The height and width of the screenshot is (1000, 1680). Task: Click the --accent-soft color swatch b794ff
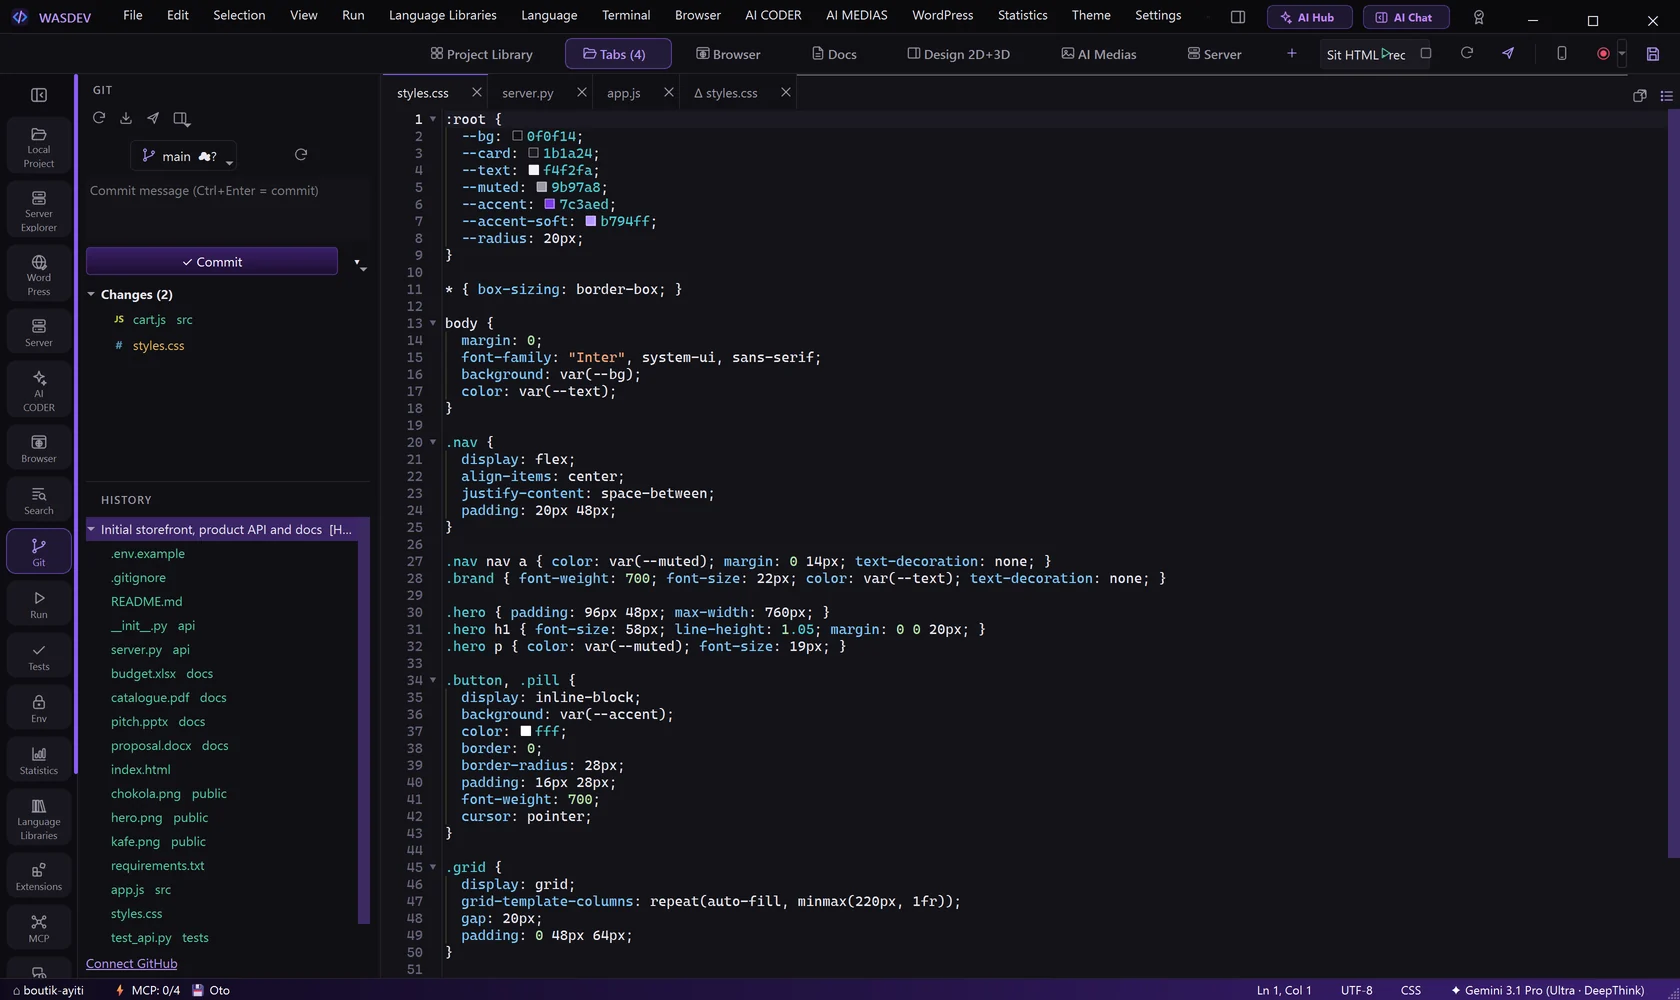tap(590, 221)
